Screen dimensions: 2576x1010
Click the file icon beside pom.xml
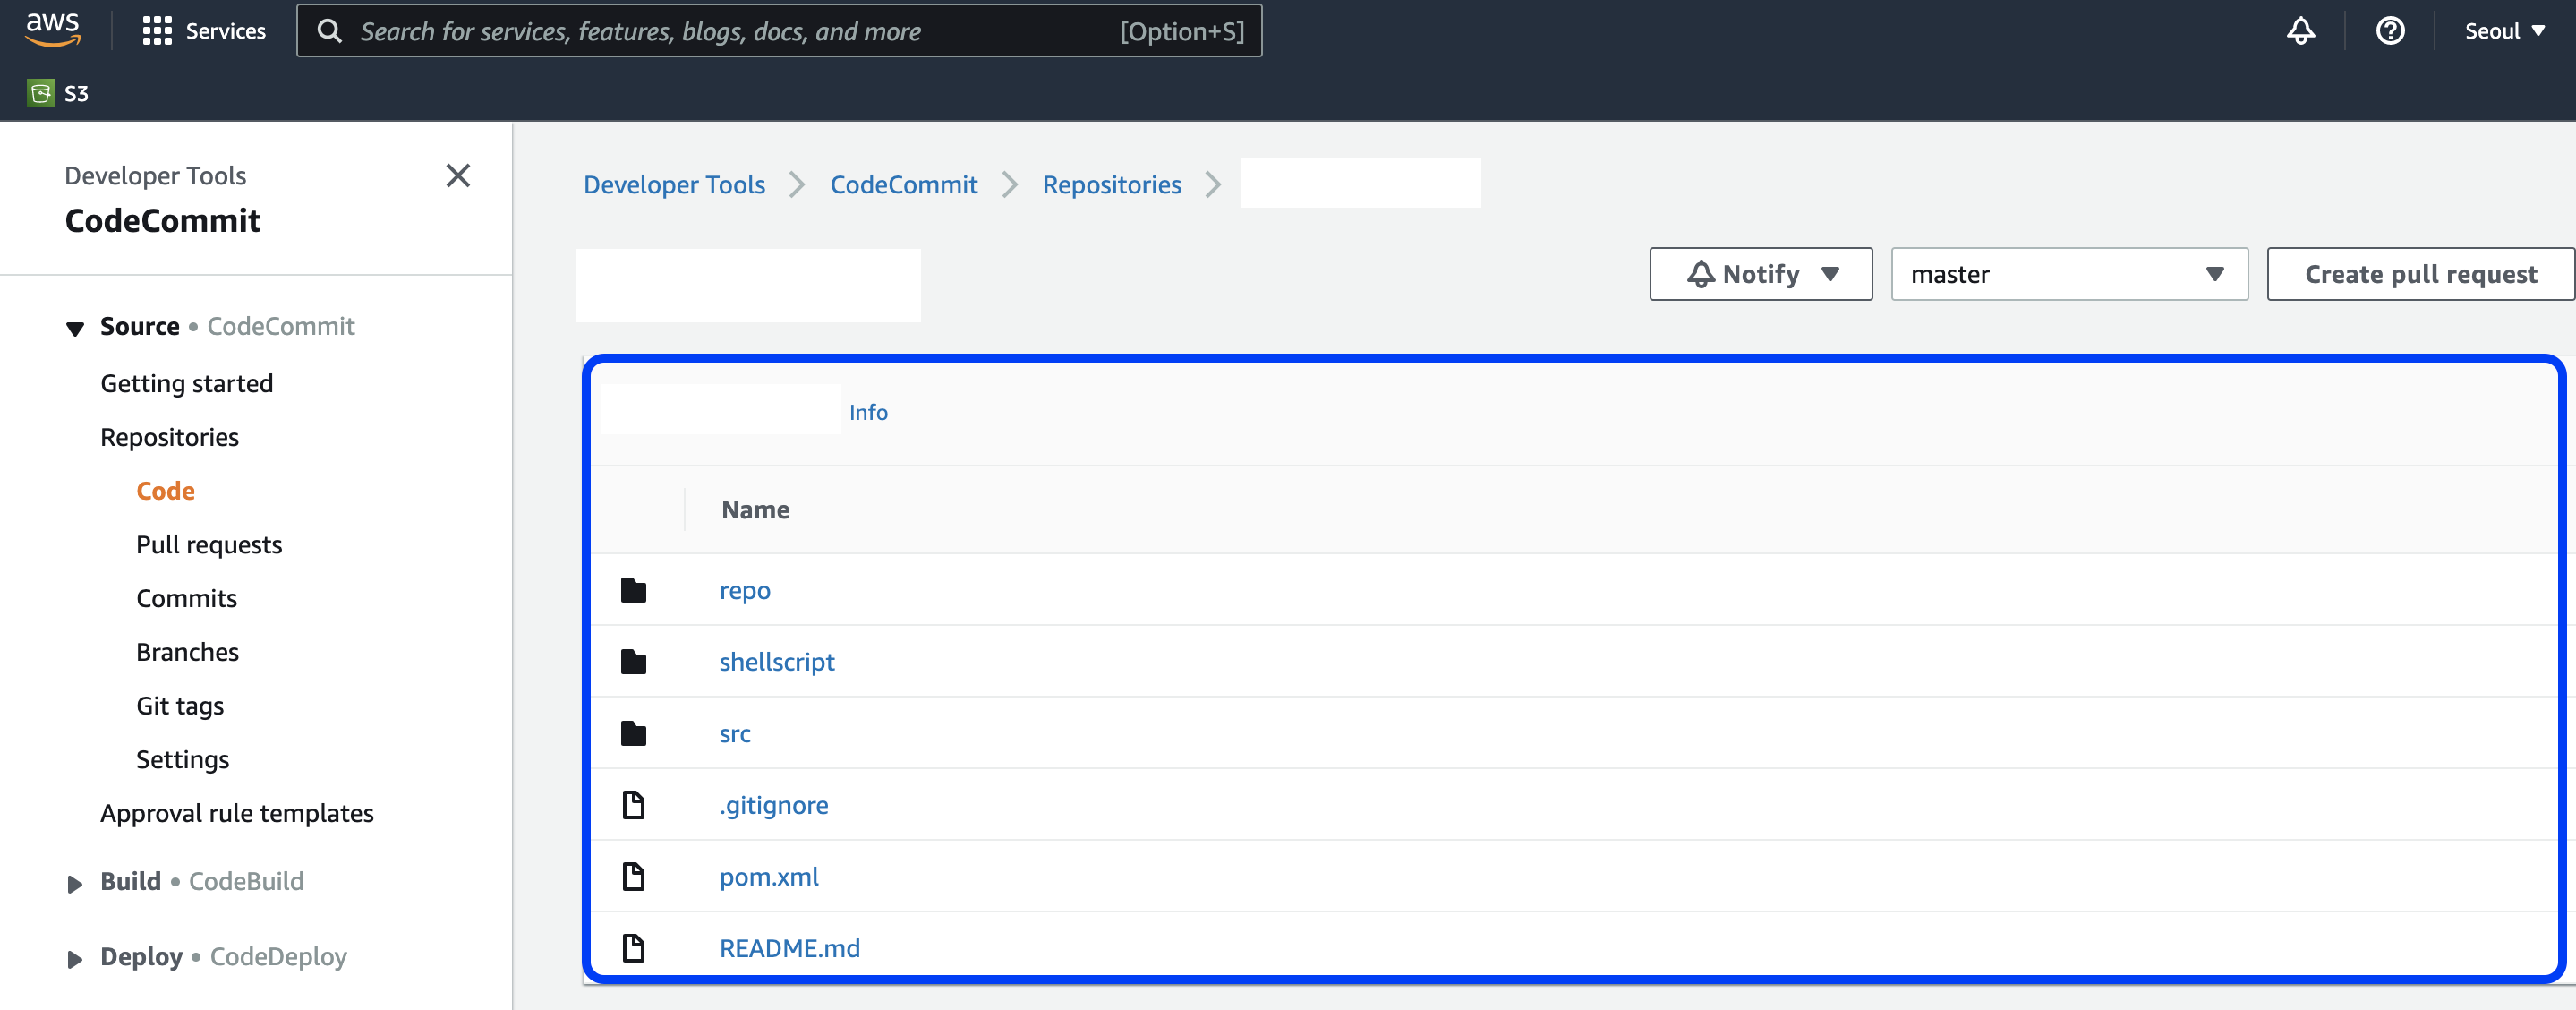click(x=633, y=877)
